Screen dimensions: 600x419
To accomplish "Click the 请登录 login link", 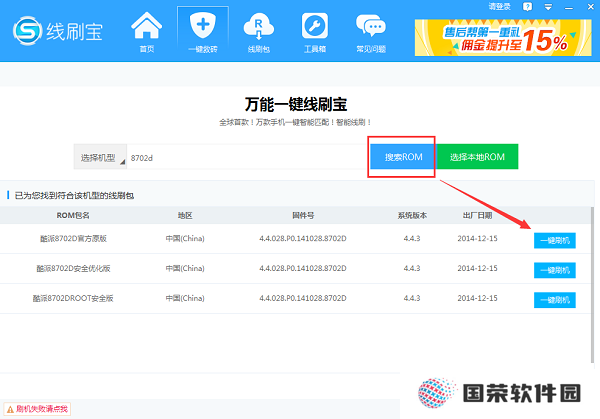I will point(499,7).
